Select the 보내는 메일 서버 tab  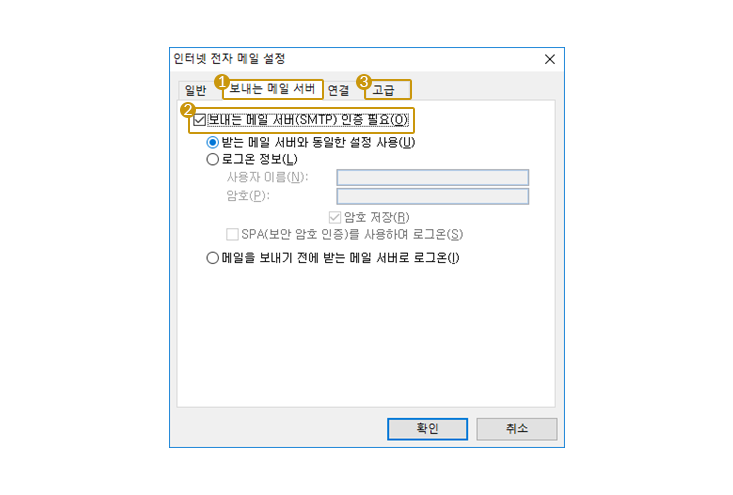pyautogui.click(x=273, y=89)
